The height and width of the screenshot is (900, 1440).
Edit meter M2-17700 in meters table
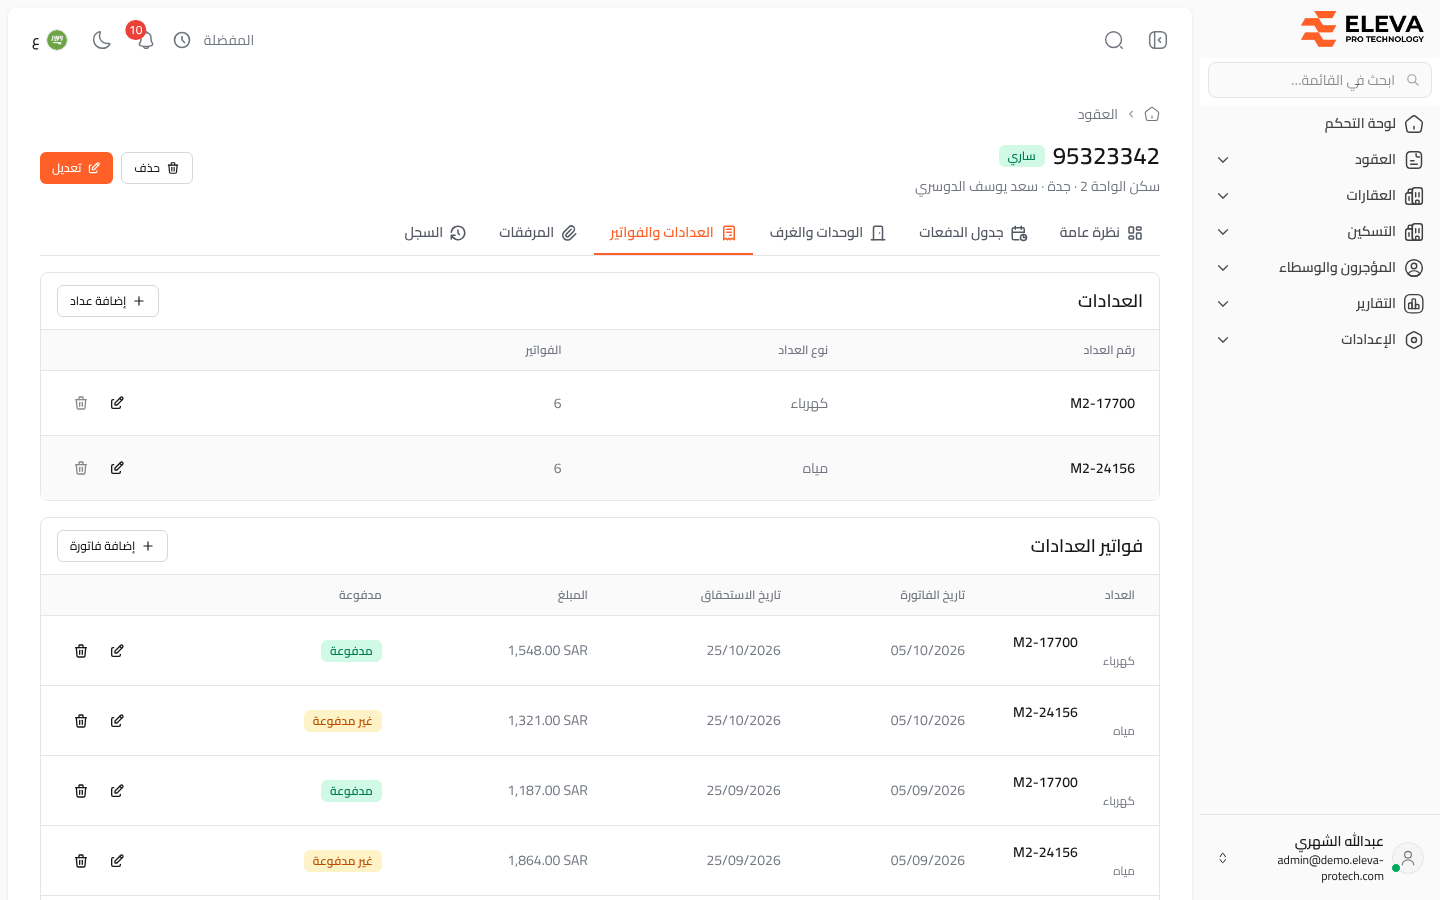[x=117, y=403]
